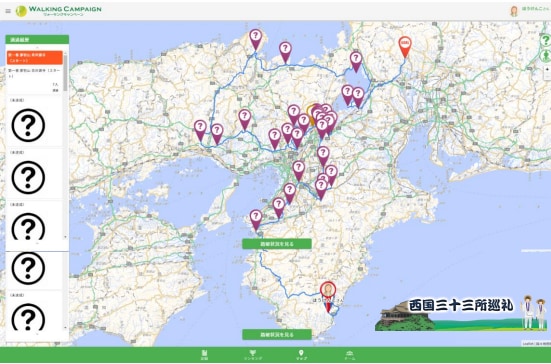Open the user avatar in the header
Screen dimensions: 551x364
[514, 11]
